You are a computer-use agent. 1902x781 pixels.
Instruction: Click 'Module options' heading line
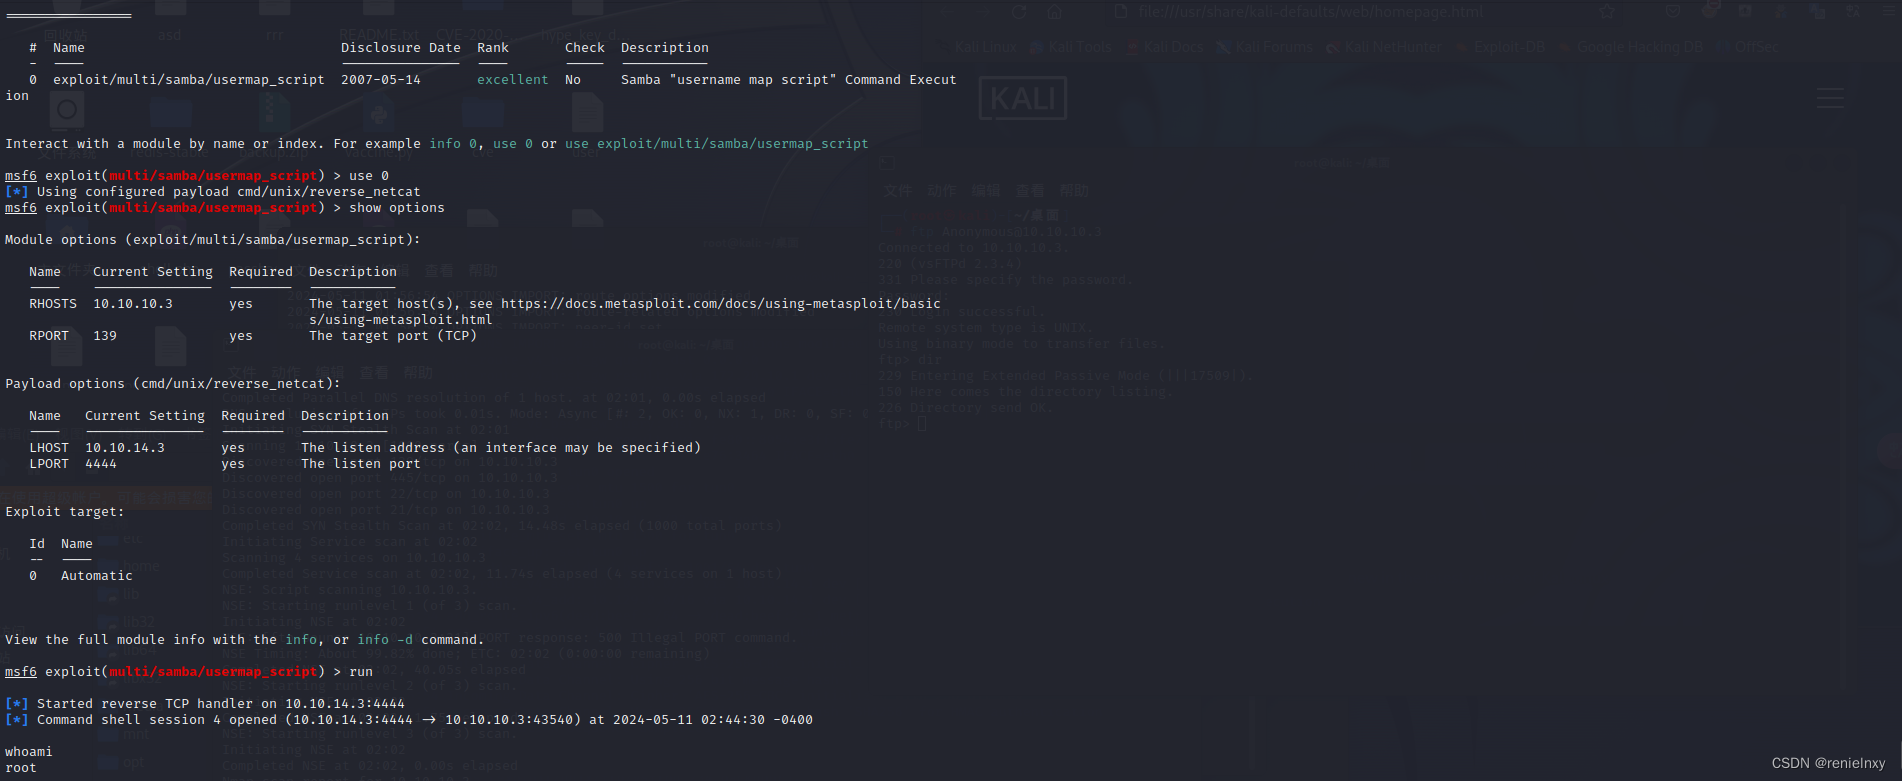pyautogui.click(x=213, y=240)
